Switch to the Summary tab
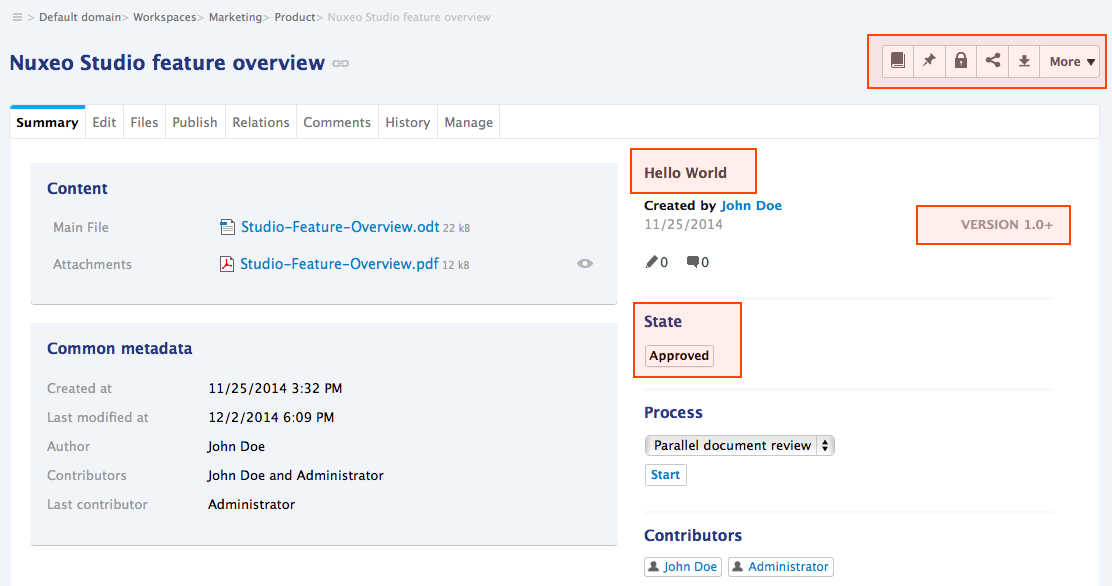This screenshot has height=586, width=1112. pos(48,122)
